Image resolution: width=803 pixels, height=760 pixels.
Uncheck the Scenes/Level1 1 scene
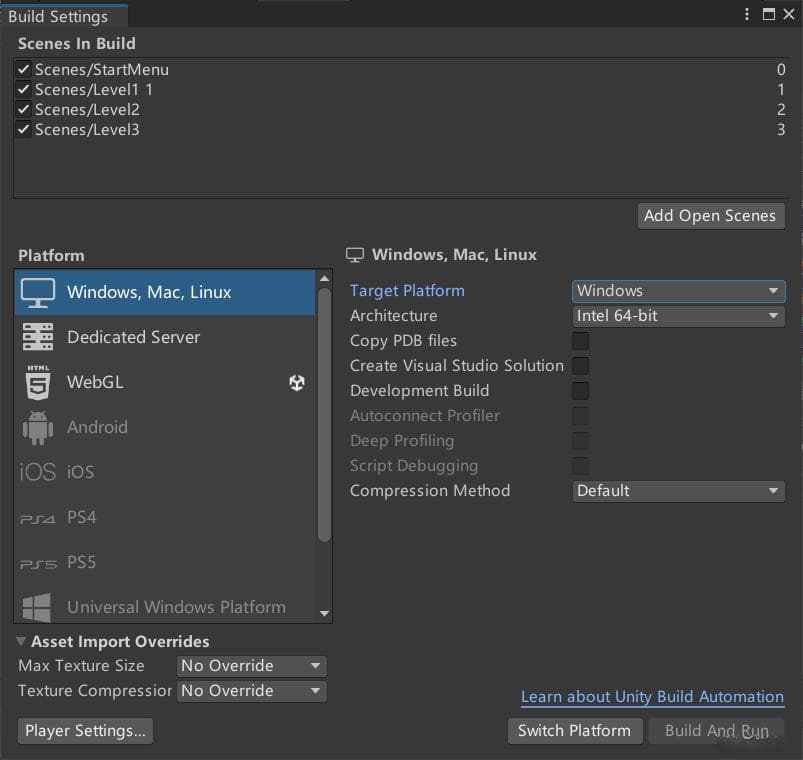[x=23, y=89]
